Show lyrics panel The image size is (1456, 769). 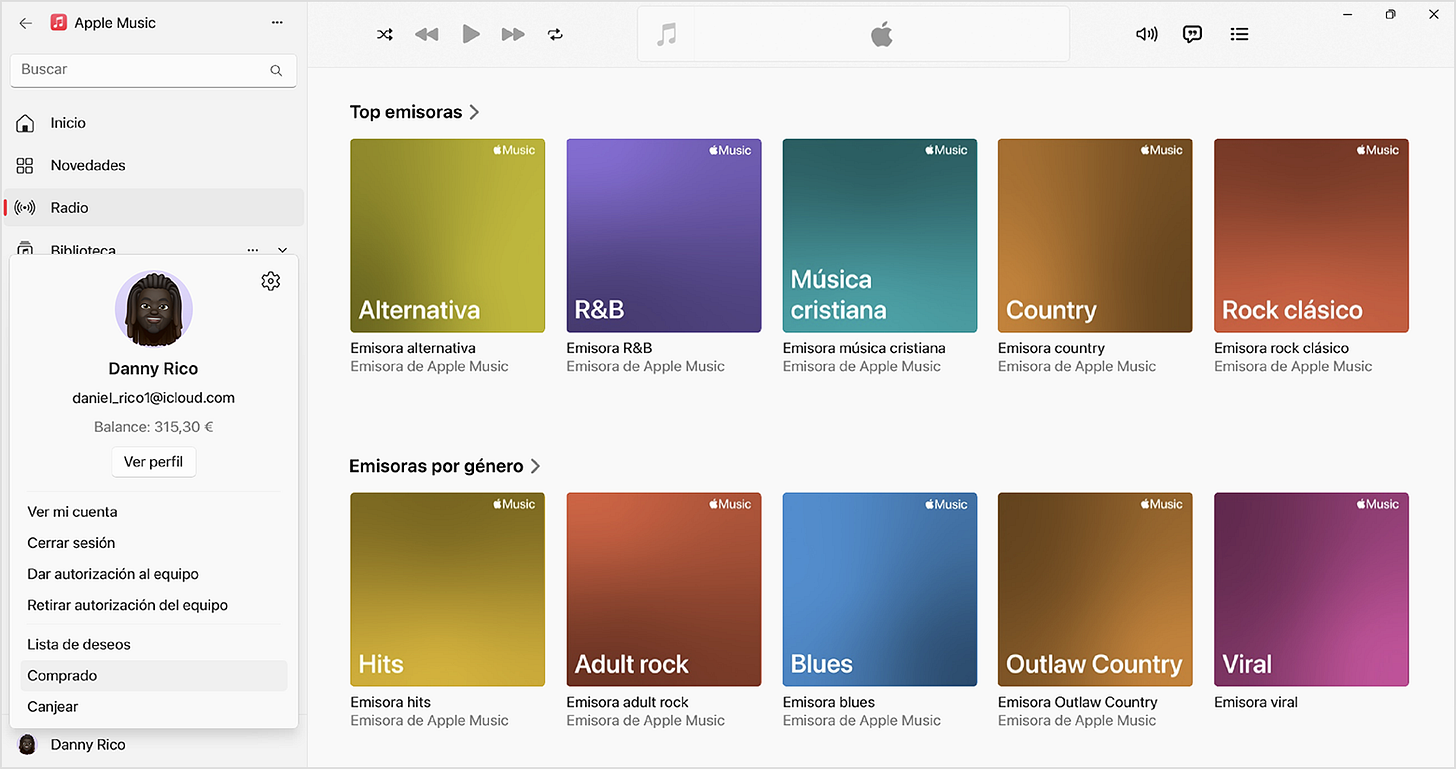[1192, 34]
